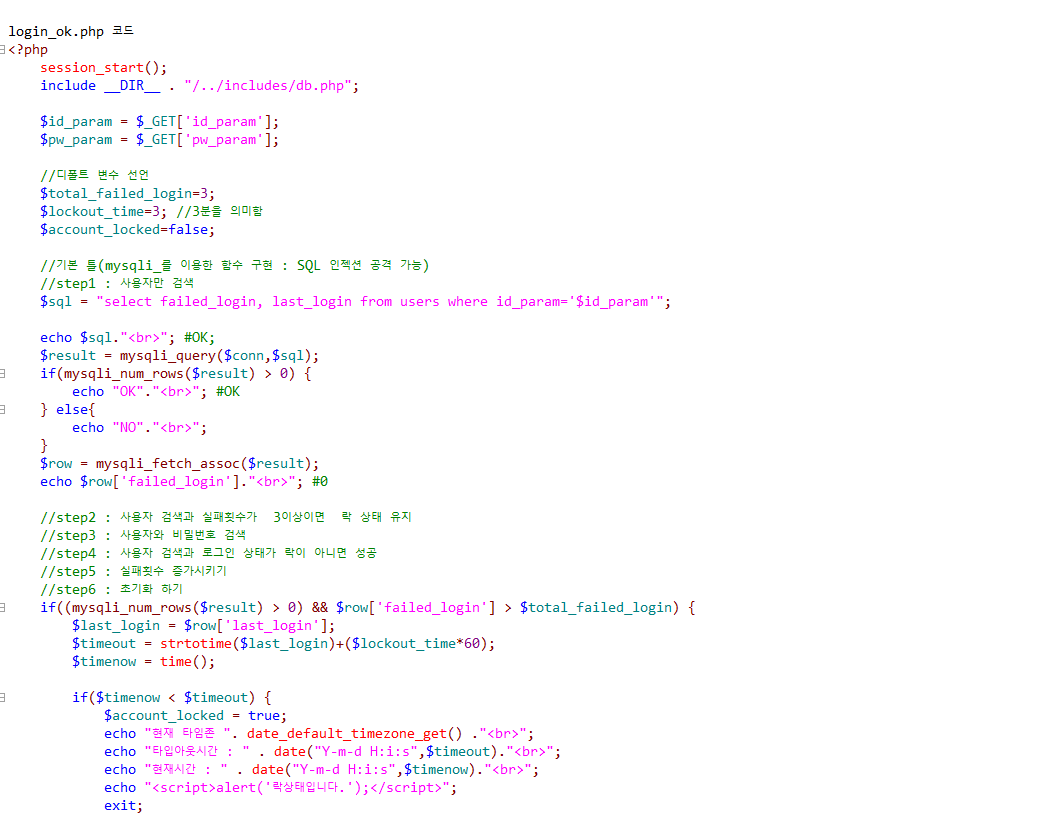1061x822 pixels.
Task: Click the '$total_failed_login=3;' line
Action: click(x=127, y=193)
